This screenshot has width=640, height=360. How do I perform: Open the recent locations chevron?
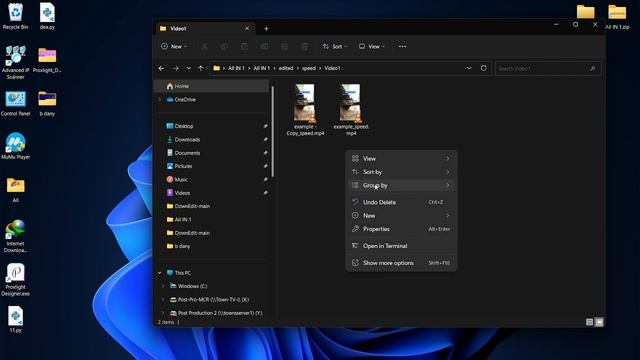pos(189,68)
